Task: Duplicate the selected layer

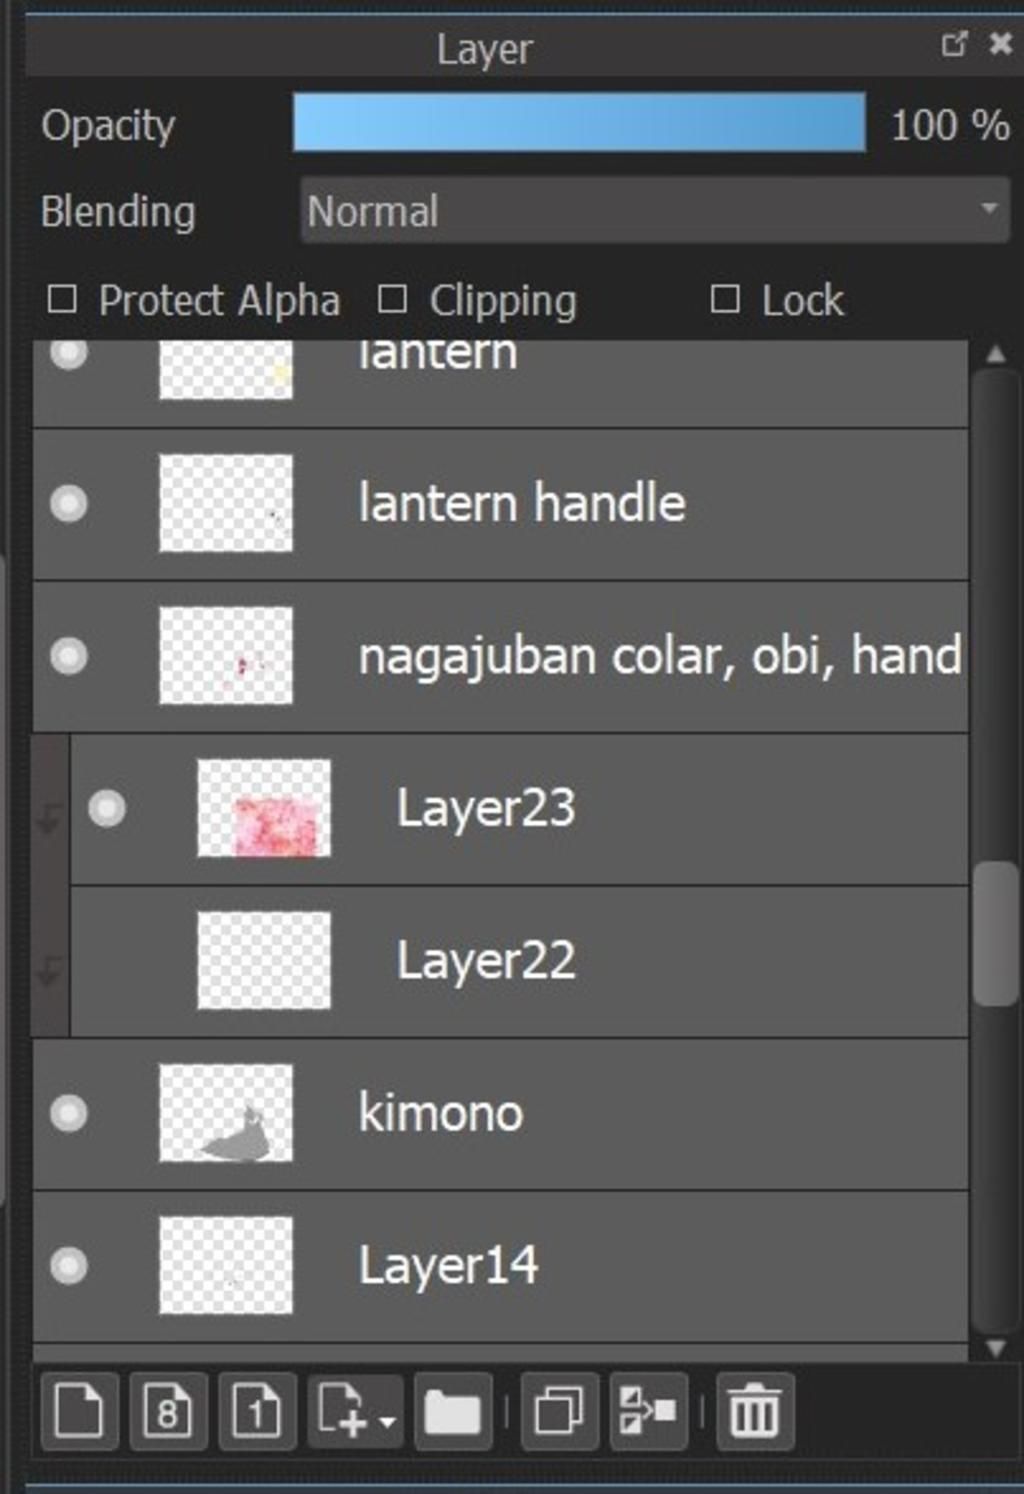Action: tap(560, 1411)
